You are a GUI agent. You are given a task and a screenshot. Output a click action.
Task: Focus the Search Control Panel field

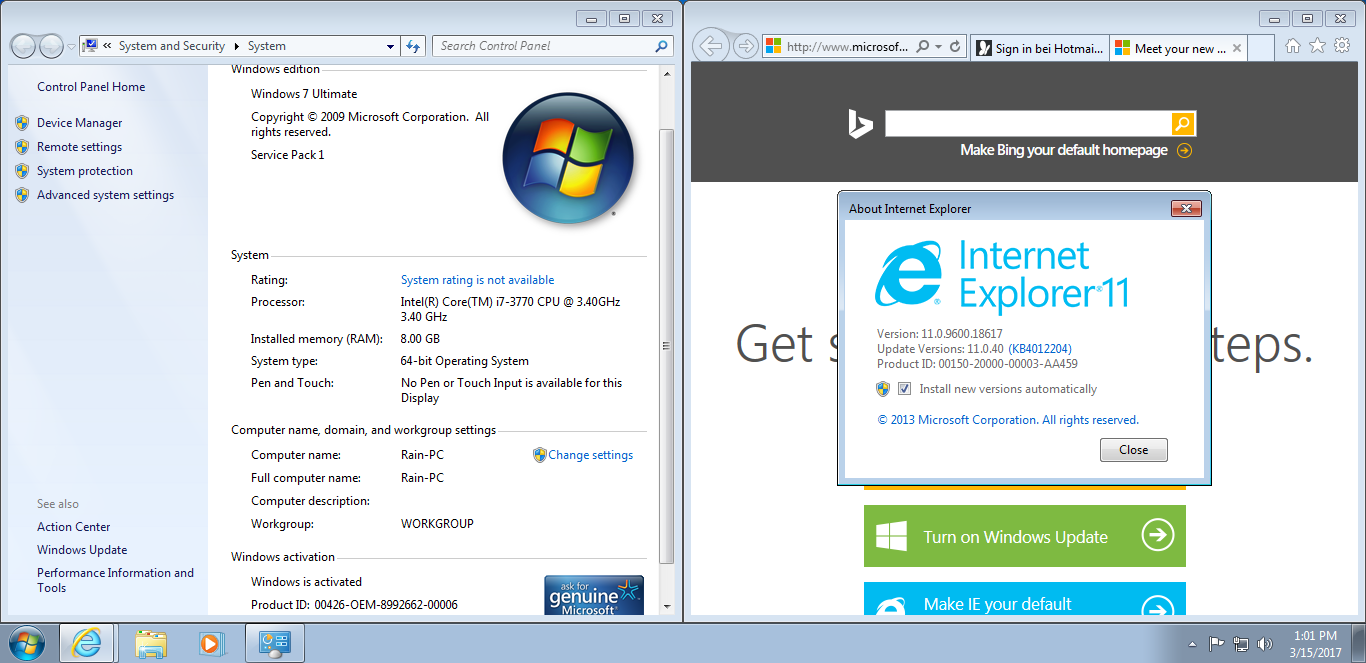click(544, 46)
